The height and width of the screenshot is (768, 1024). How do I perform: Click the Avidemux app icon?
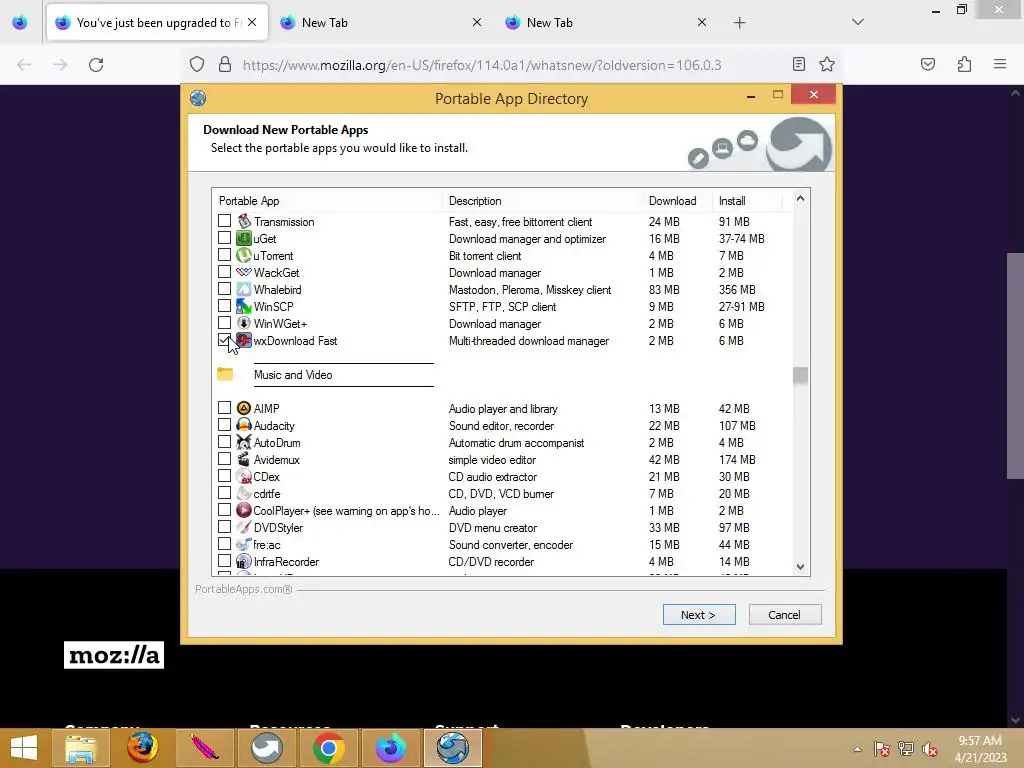tap(244, 459)
